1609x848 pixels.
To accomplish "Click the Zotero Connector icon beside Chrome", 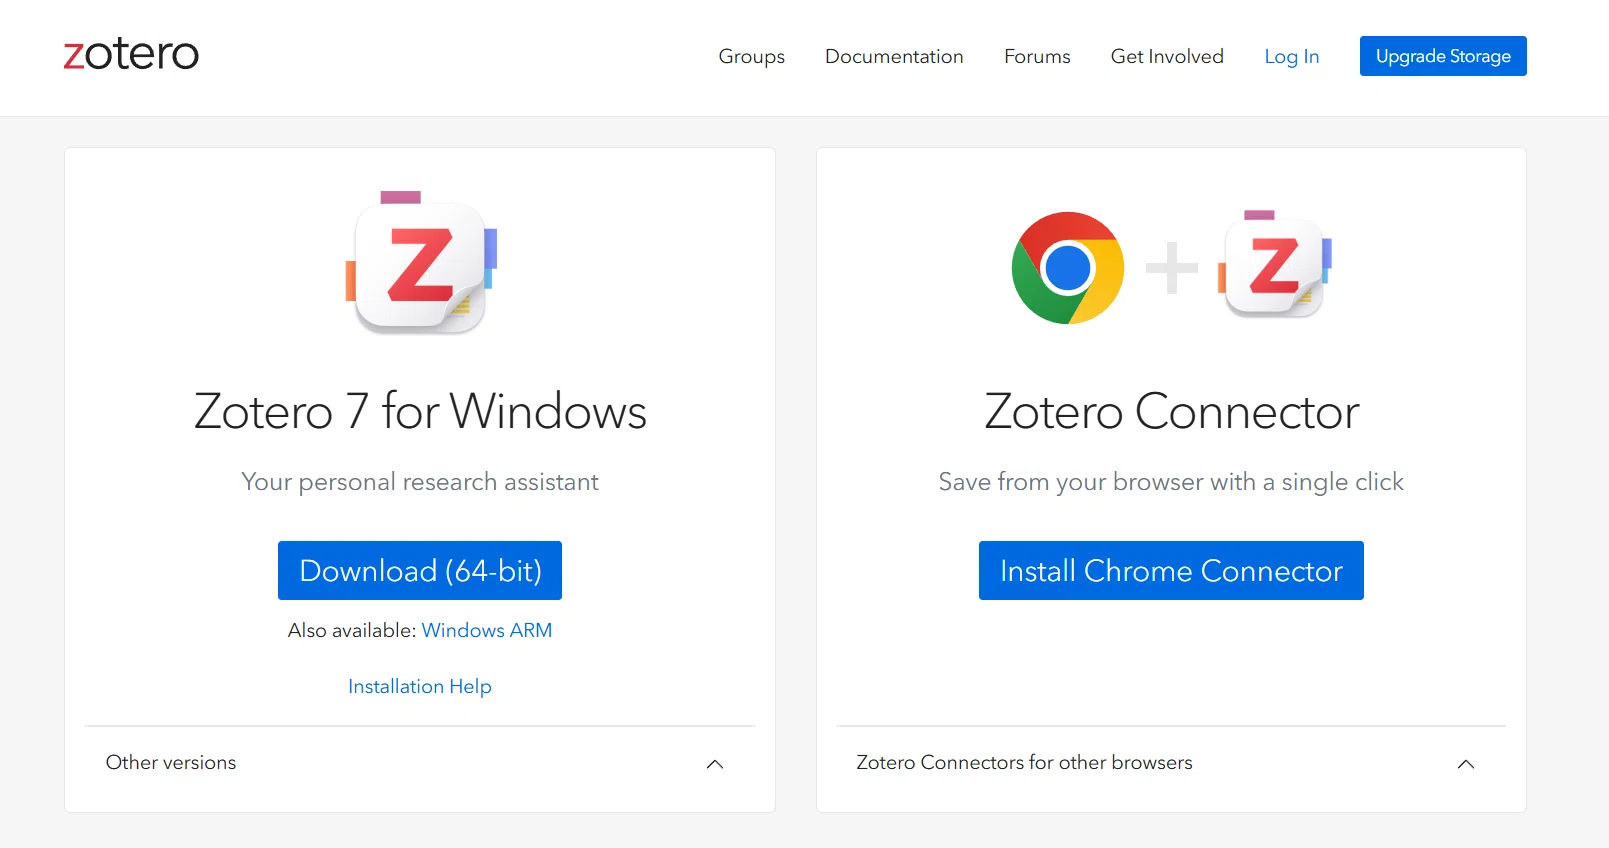I will (x=1274, y=265).
